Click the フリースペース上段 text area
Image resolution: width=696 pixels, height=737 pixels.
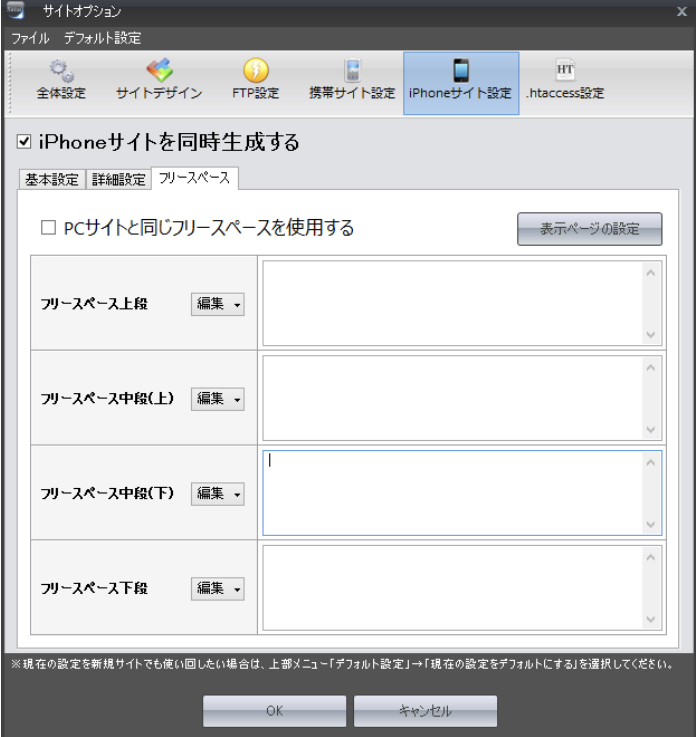[x=452, y=303]
